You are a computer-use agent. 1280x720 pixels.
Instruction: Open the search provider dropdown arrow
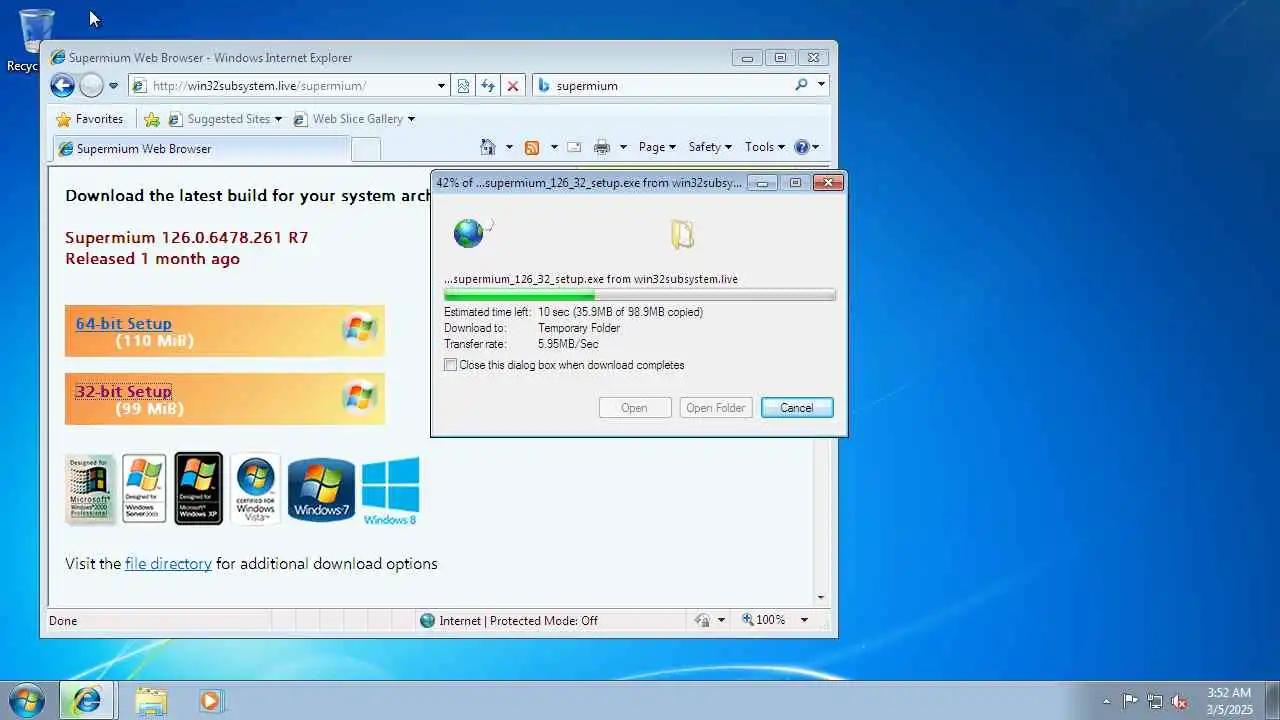[821, 85]
